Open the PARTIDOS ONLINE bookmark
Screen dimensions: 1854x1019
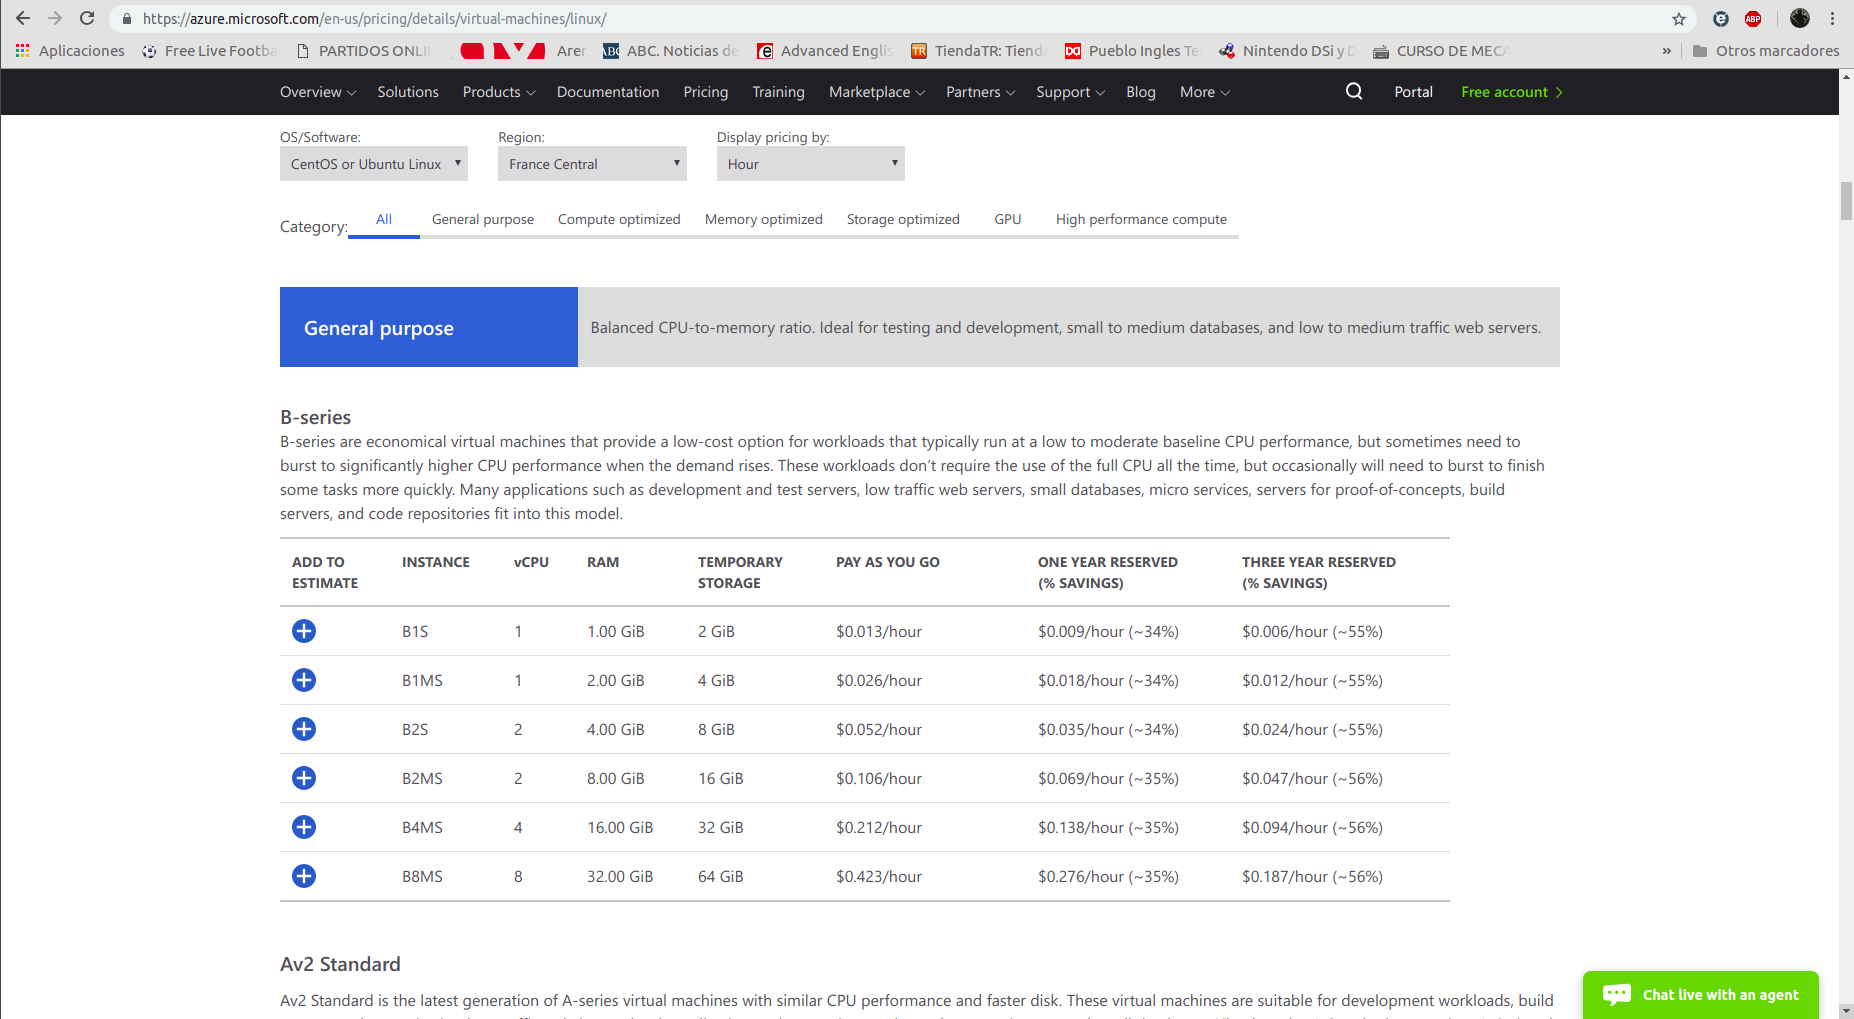[364, 51]
